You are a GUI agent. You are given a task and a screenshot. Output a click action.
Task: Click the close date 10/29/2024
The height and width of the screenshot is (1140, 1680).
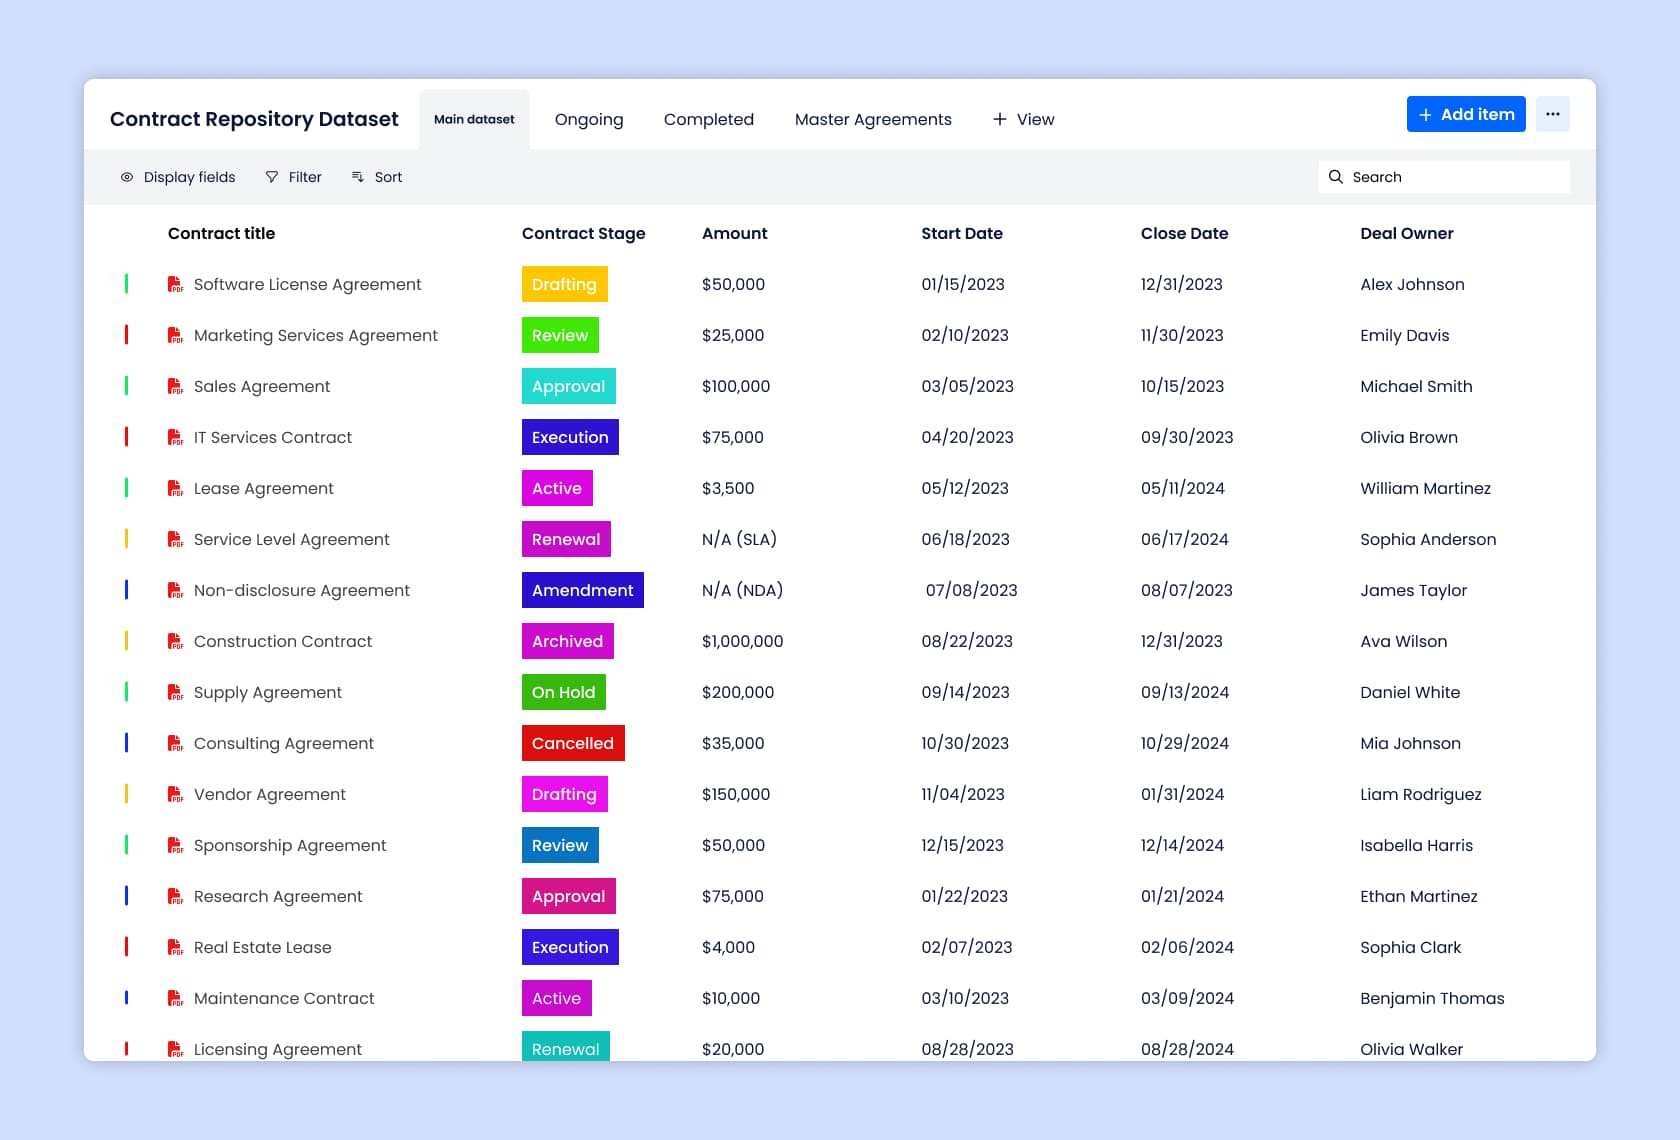click(1185, 743)
